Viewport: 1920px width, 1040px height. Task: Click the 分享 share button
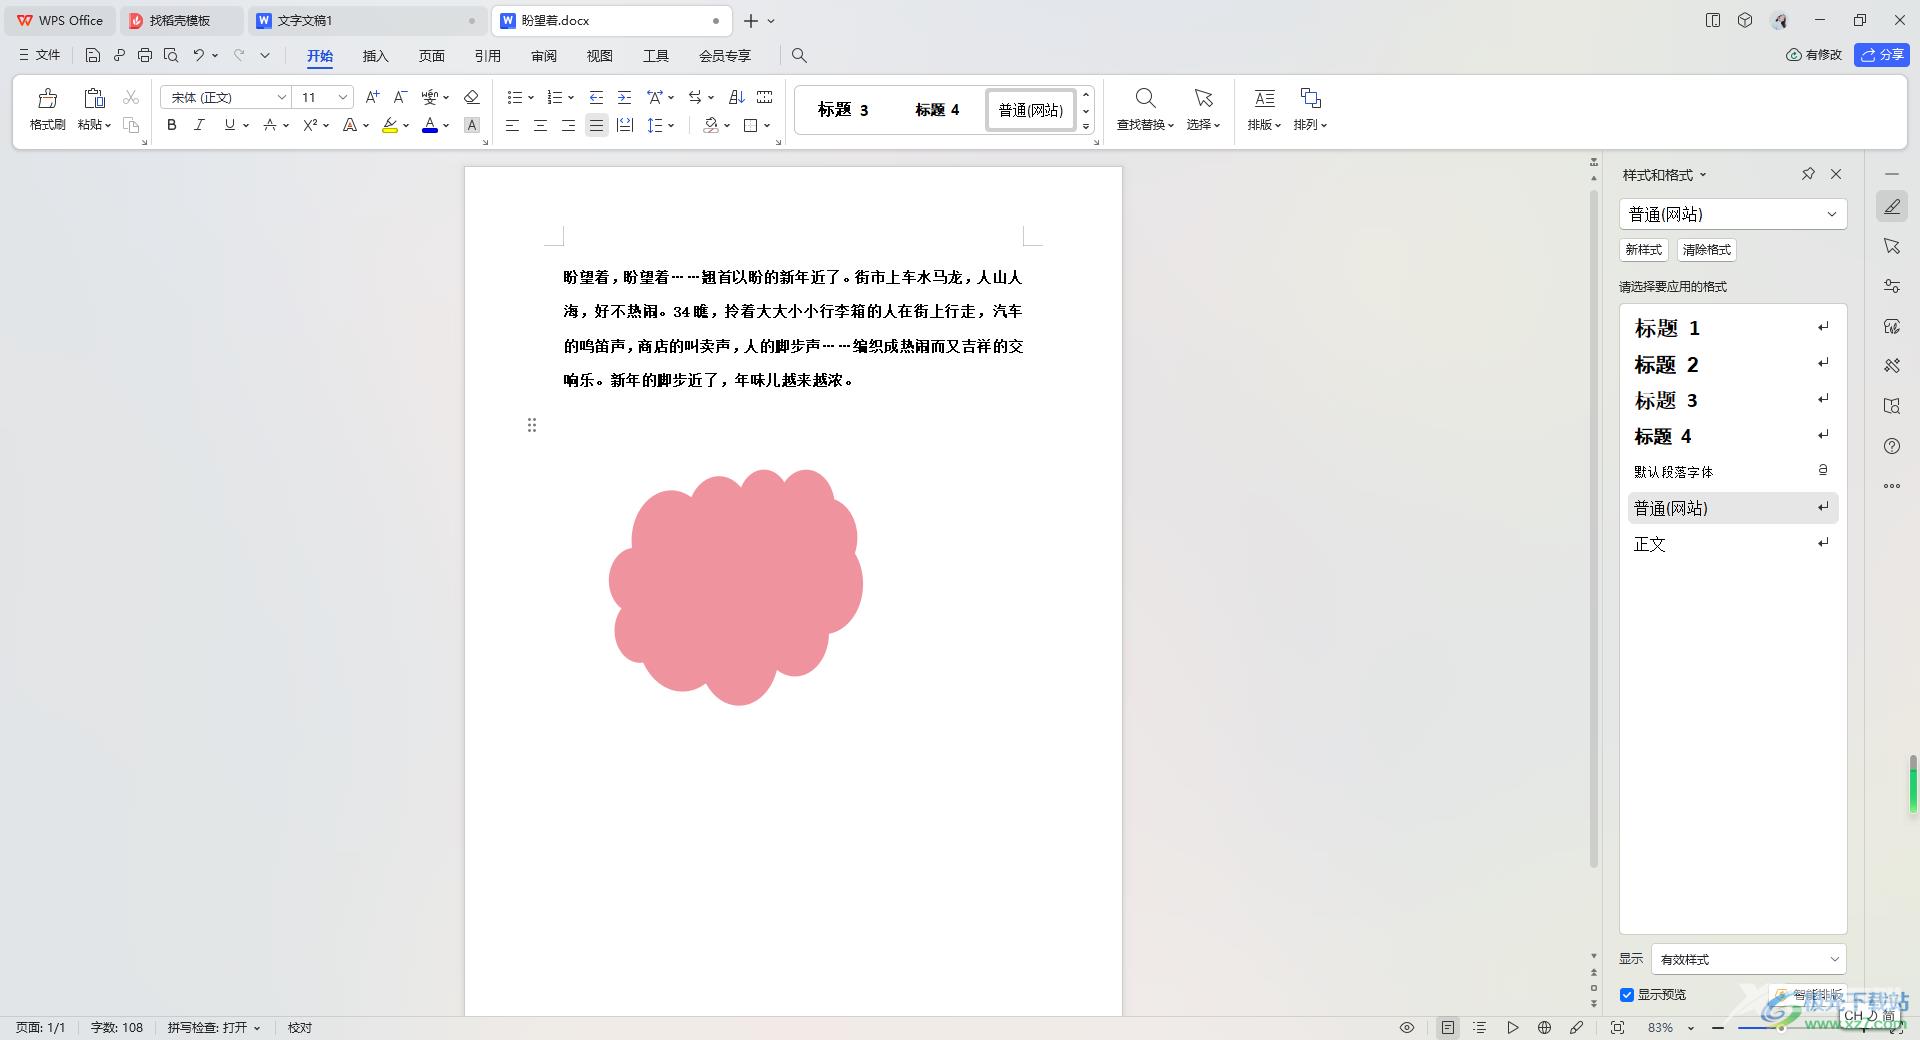(x=1882, y=55)
